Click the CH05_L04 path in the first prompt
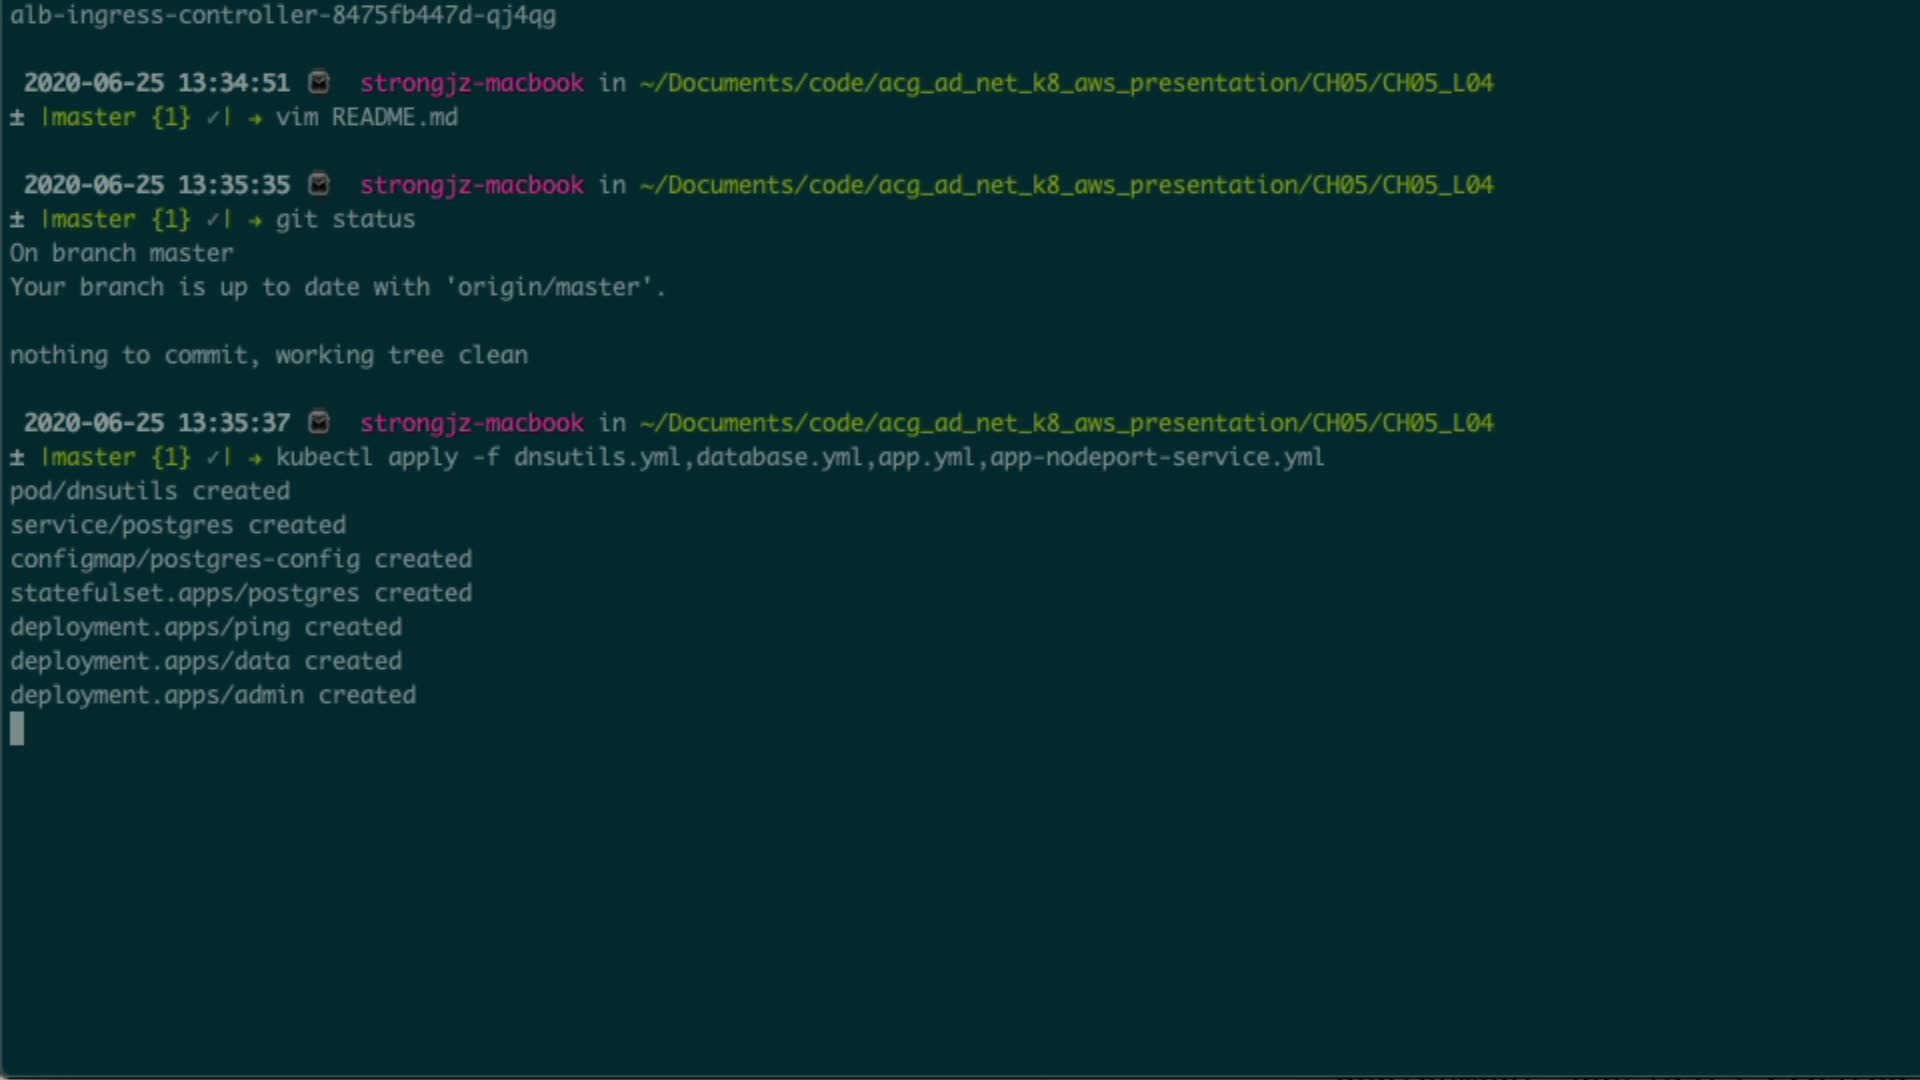This screenshot has width=1920, height=1080. coord(1438,83)
